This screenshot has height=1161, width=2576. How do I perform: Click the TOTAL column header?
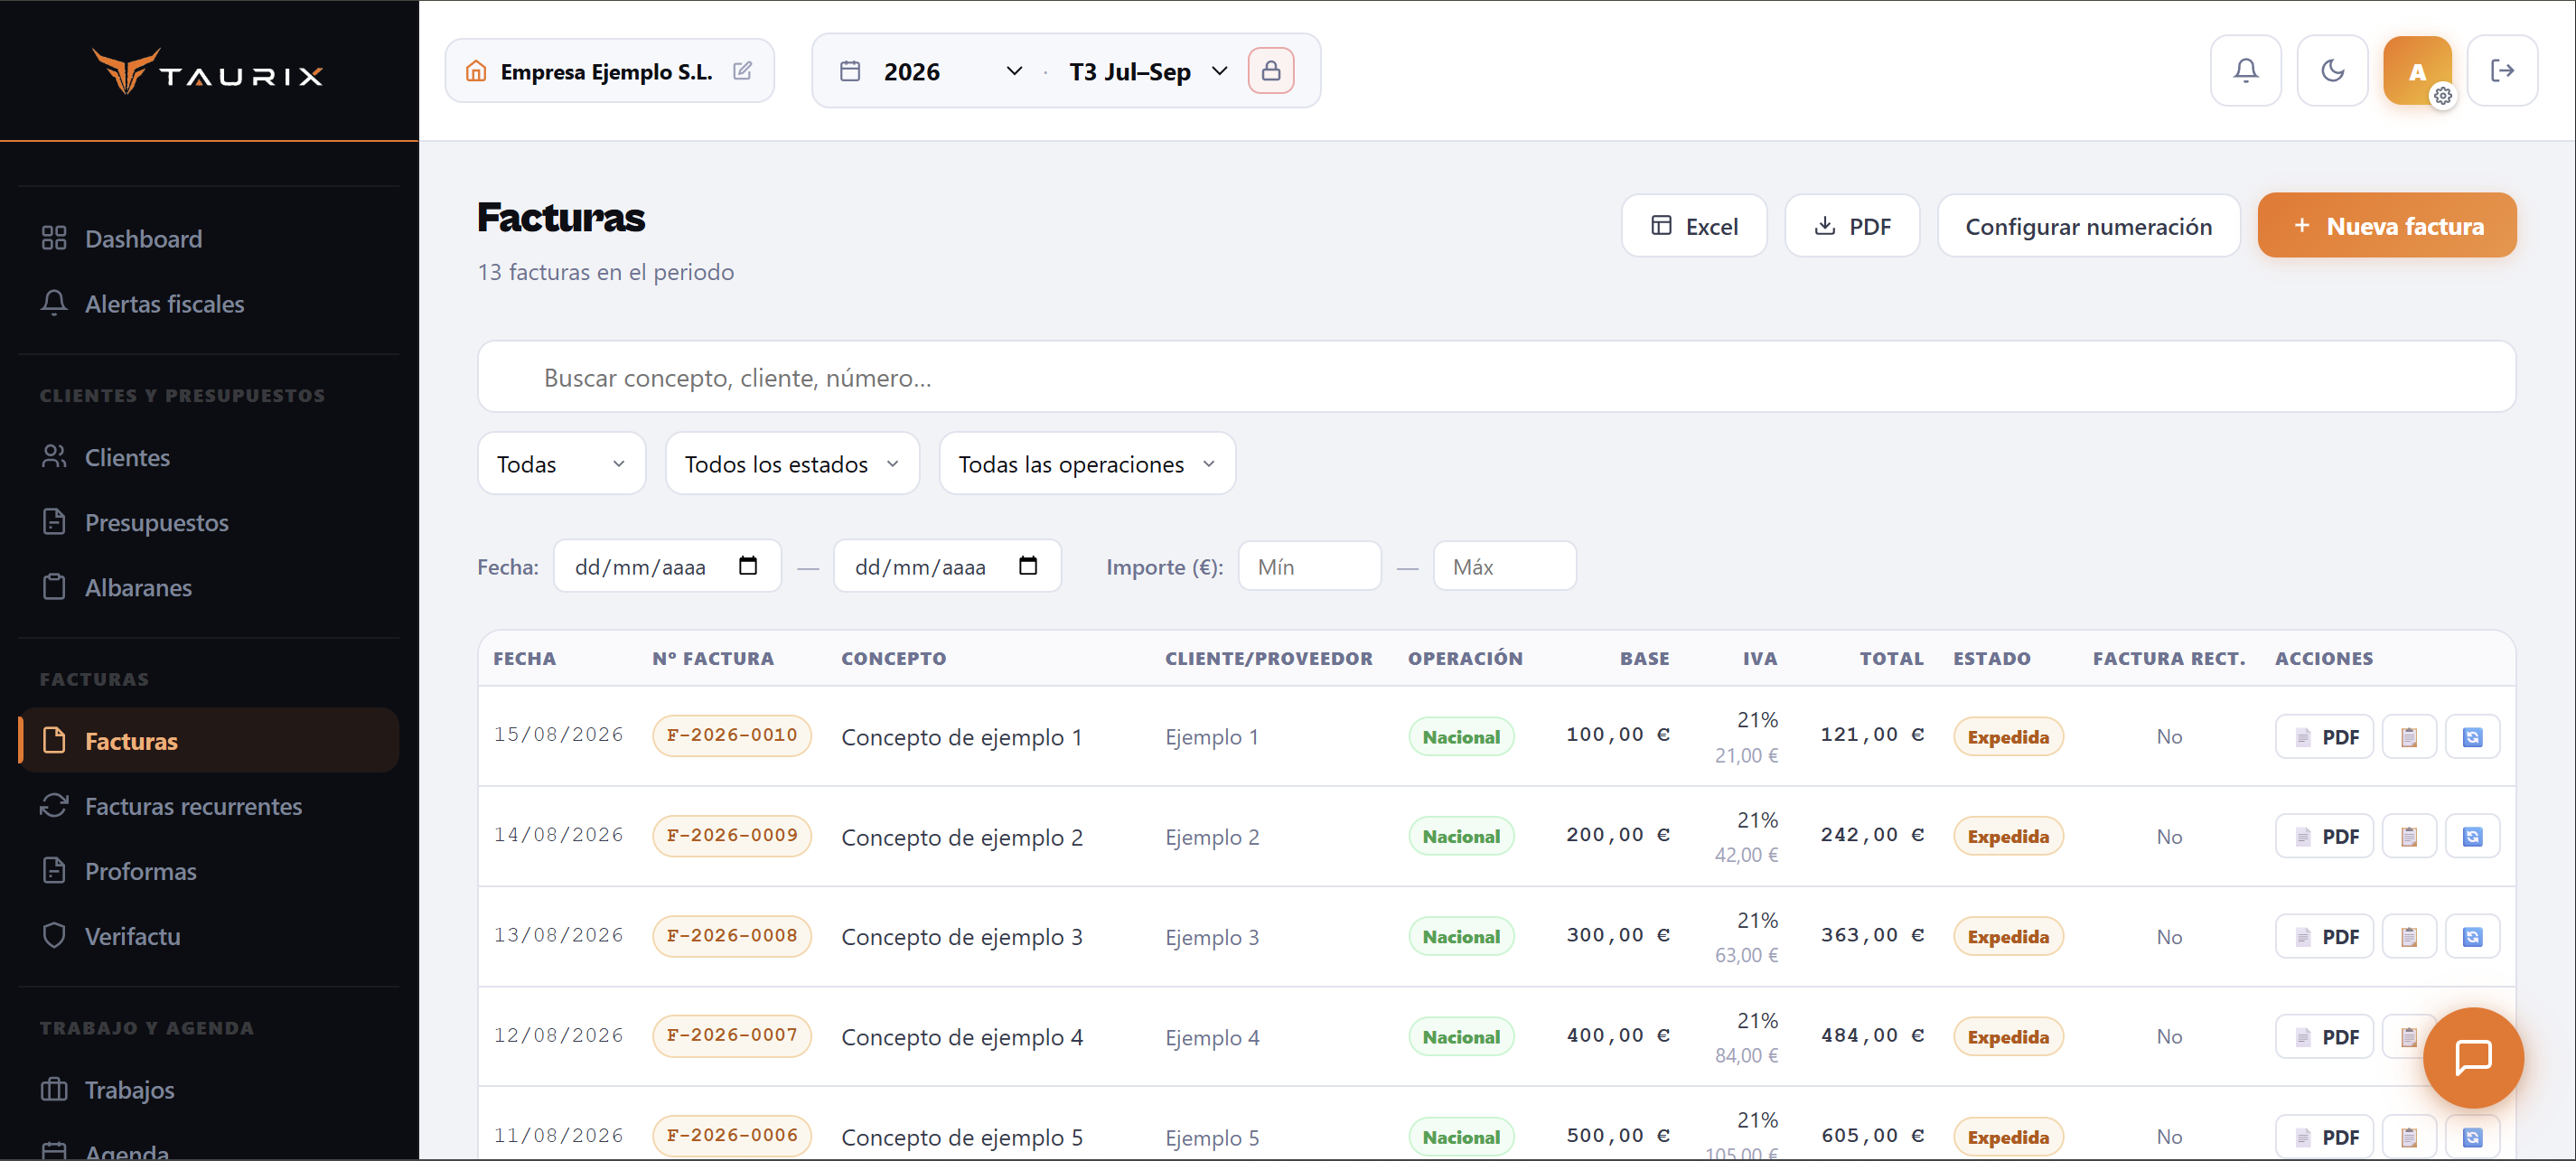pyautogui.click(x=1891, y=658)
